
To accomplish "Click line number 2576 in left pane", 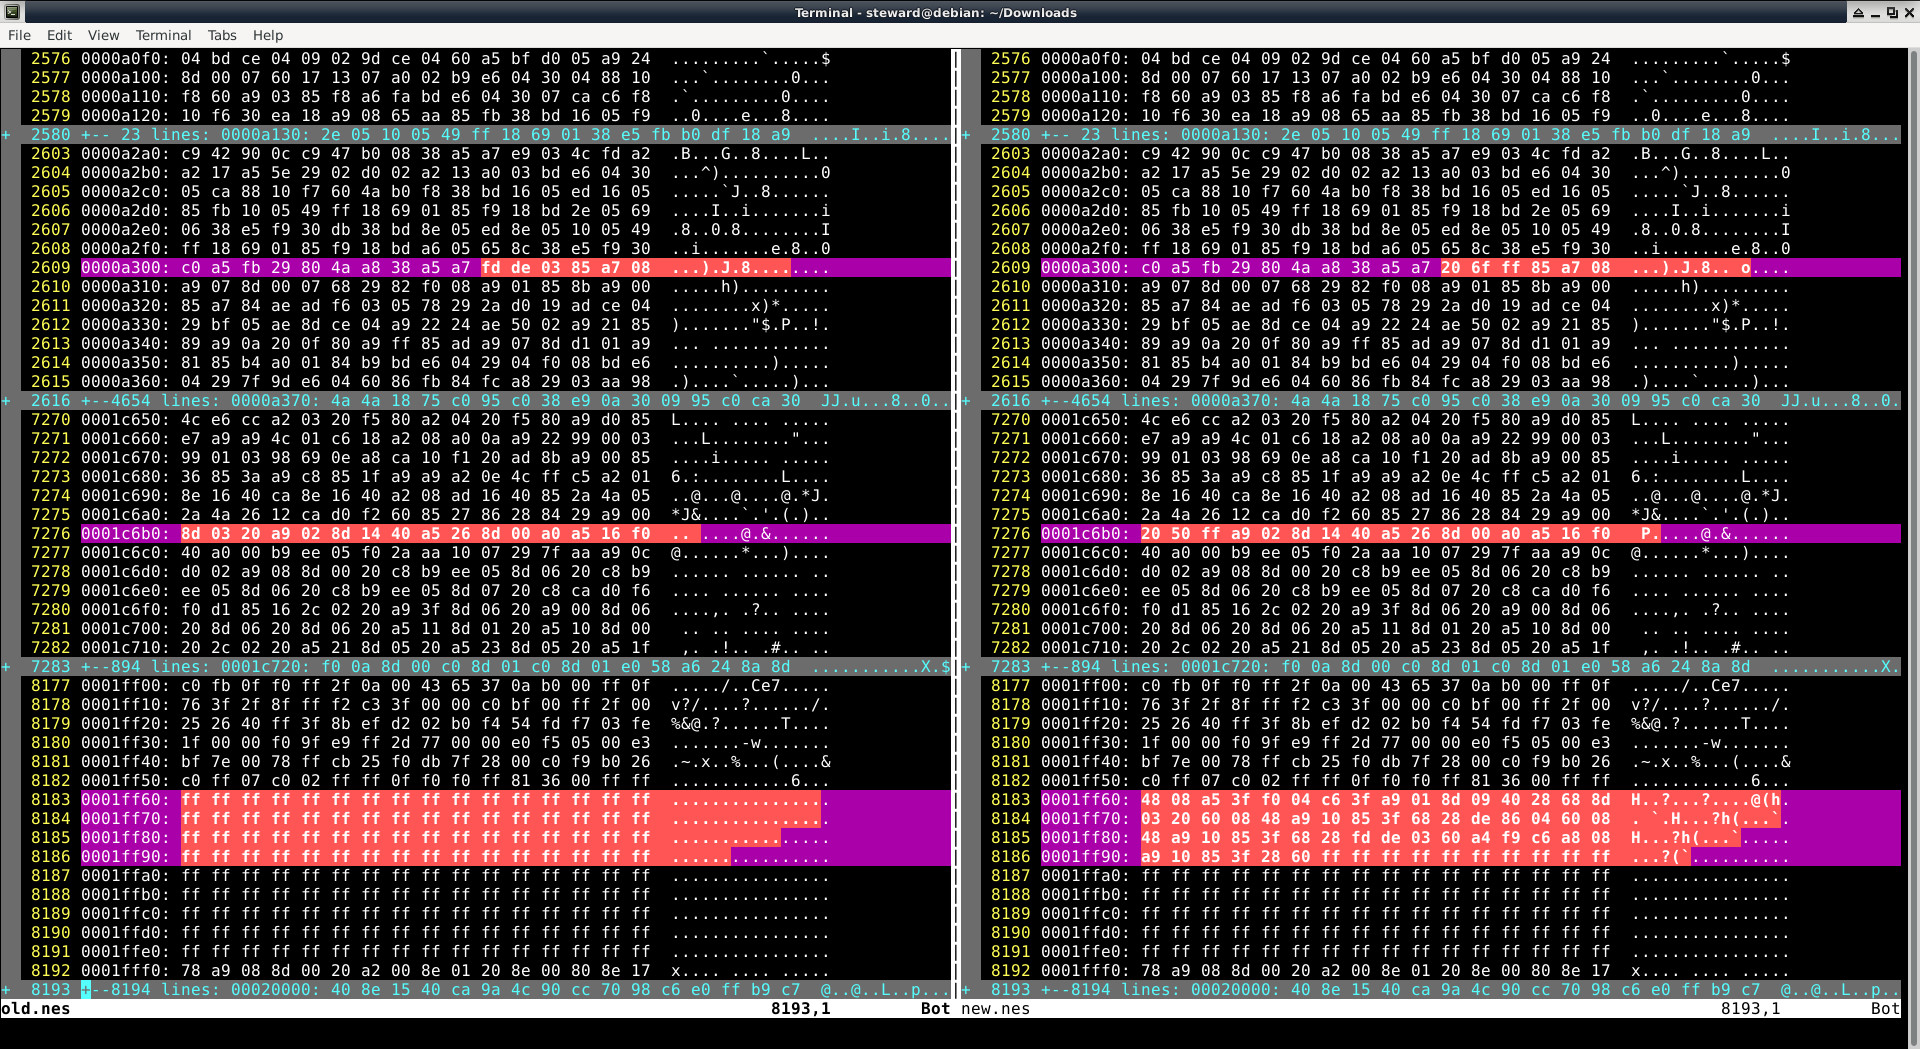I will point(50,59).
